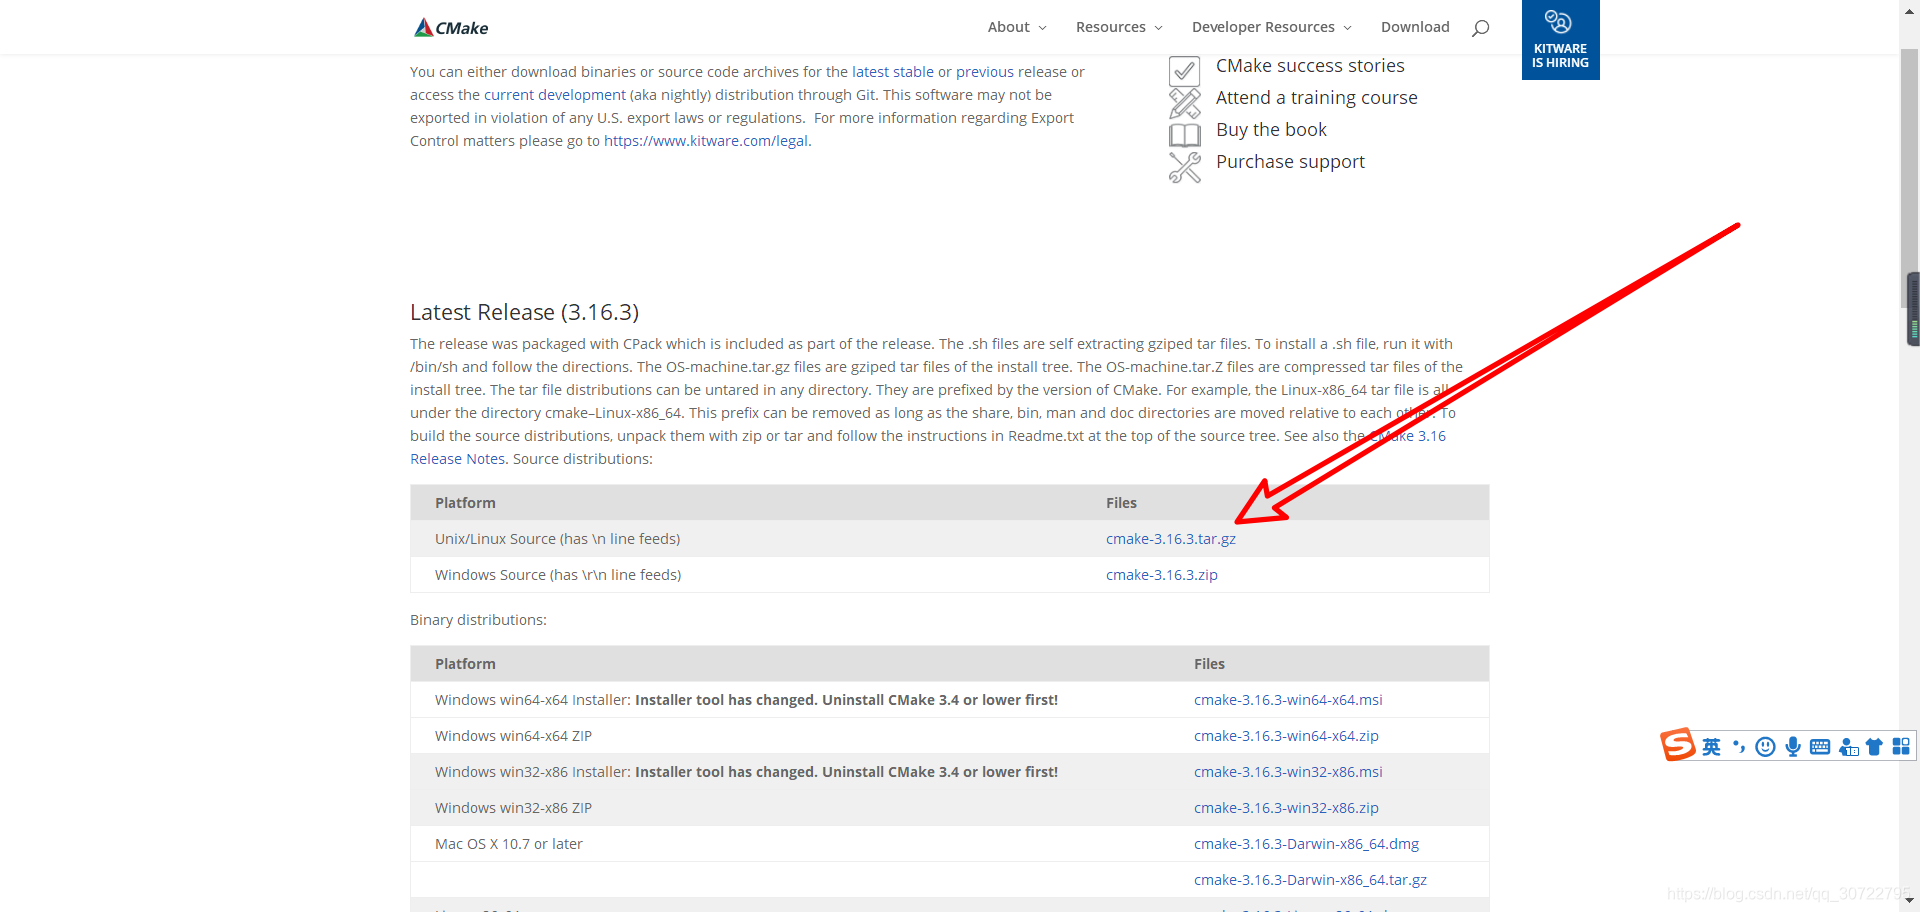This screenshot has width=1920, height=912.
Task: Toggle the Sogou English/Chinese mode indicator
Action: [x=1712, y=747]
